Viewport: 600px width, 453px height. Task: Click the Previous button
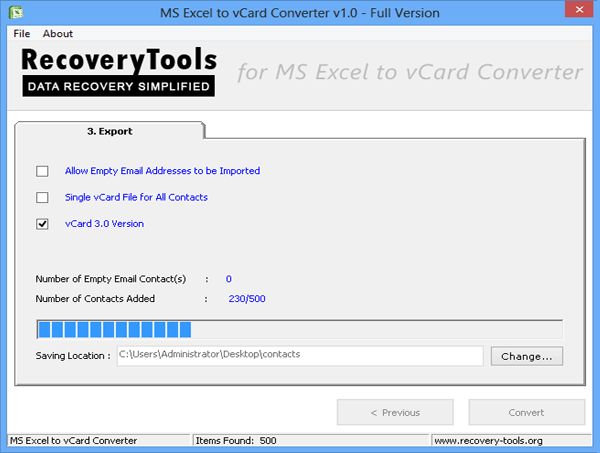tap(395, 412)
